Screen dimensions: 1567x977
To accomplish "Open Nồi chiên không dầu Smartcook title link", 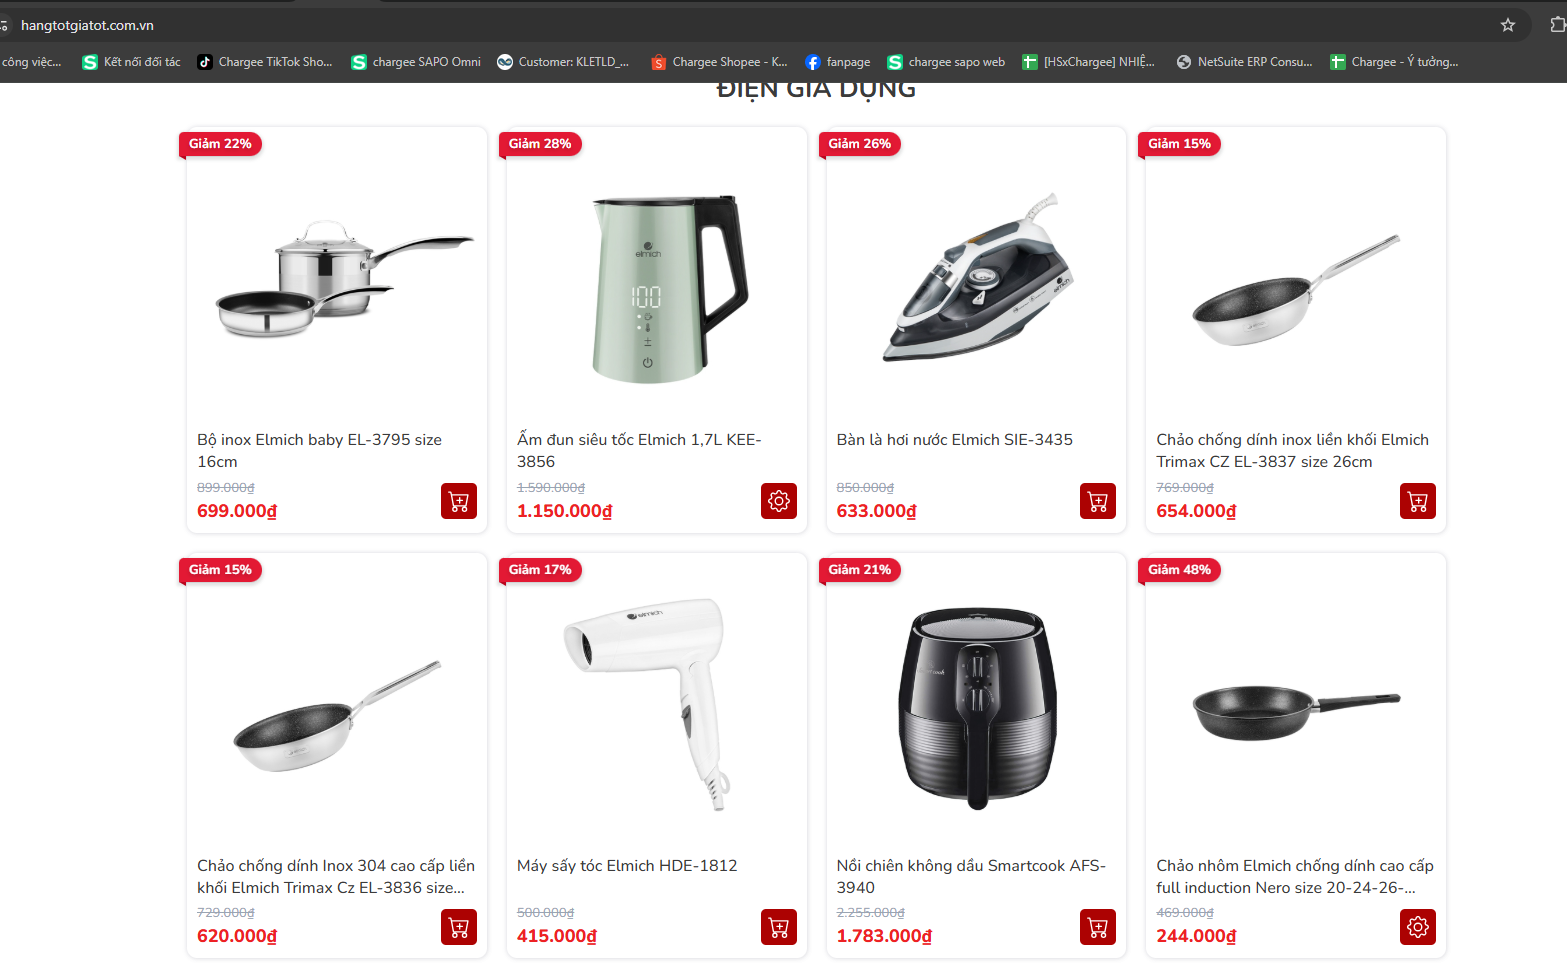I will click(971, 877).
